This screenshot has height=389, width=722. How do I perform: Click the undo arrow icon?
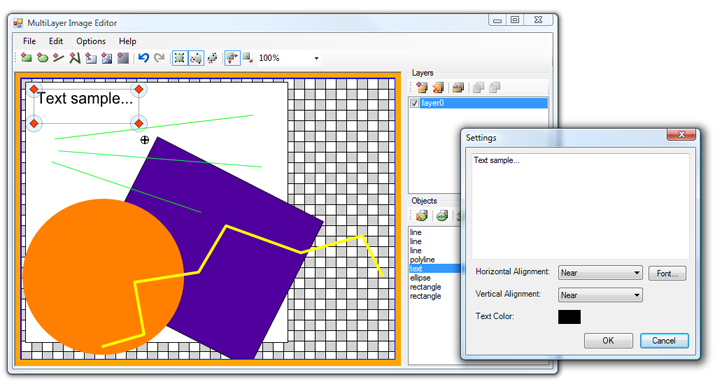(x=144, y=58)
